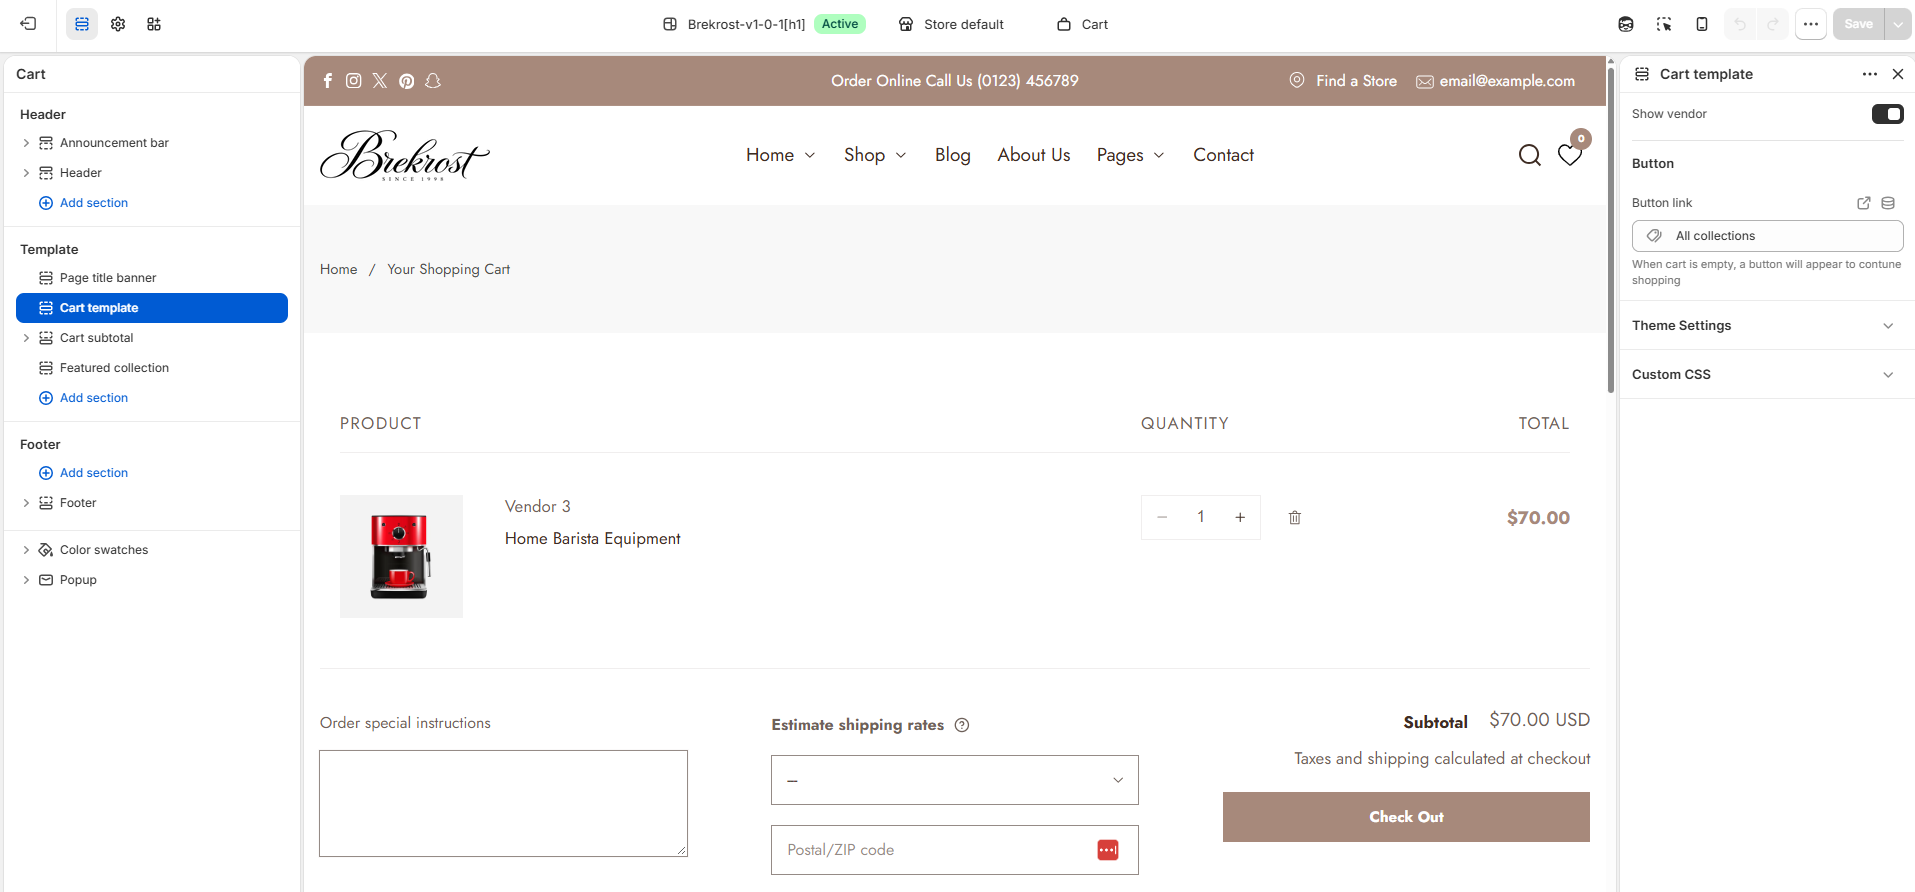Screen dimensions: 1915x892
Task: Toggle the Show vendor switch
Action: (x=1888, y=114)
